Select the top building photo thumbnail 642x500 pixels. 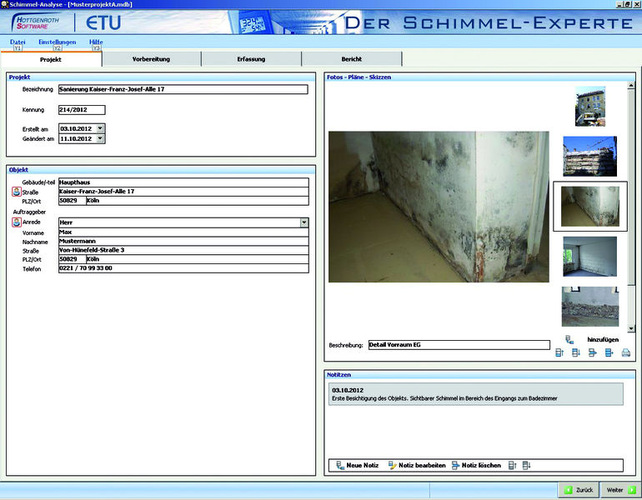[589, 106]
